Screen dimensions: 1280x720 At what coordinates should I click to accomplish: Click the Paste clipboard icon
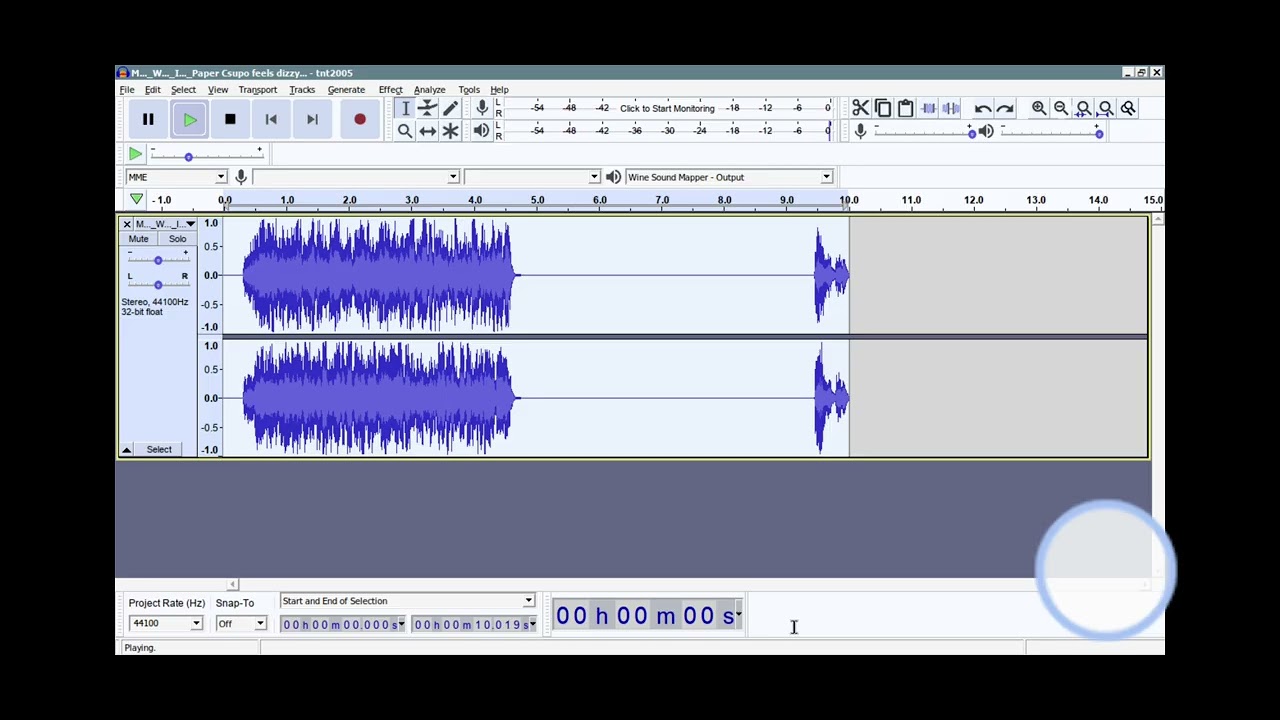click(906, 108)
